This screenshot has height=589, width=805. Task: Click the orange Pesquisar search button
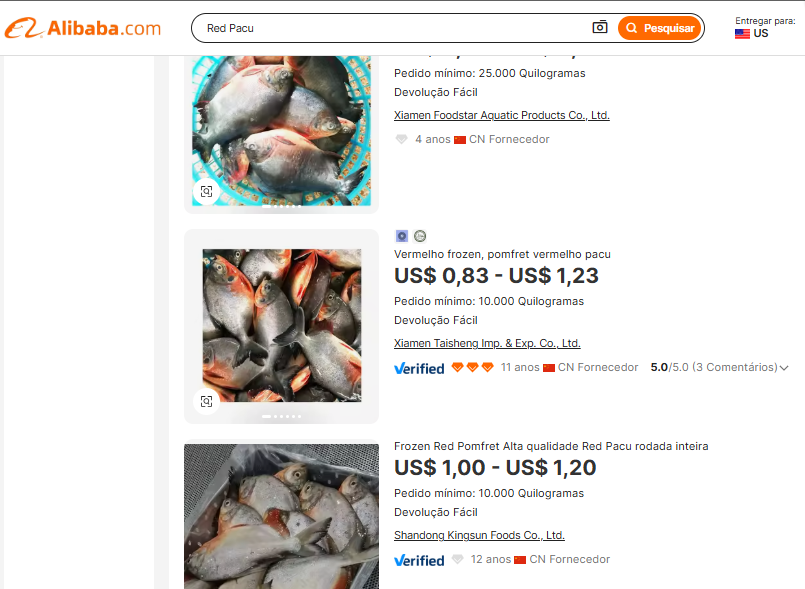pos(660,28)
